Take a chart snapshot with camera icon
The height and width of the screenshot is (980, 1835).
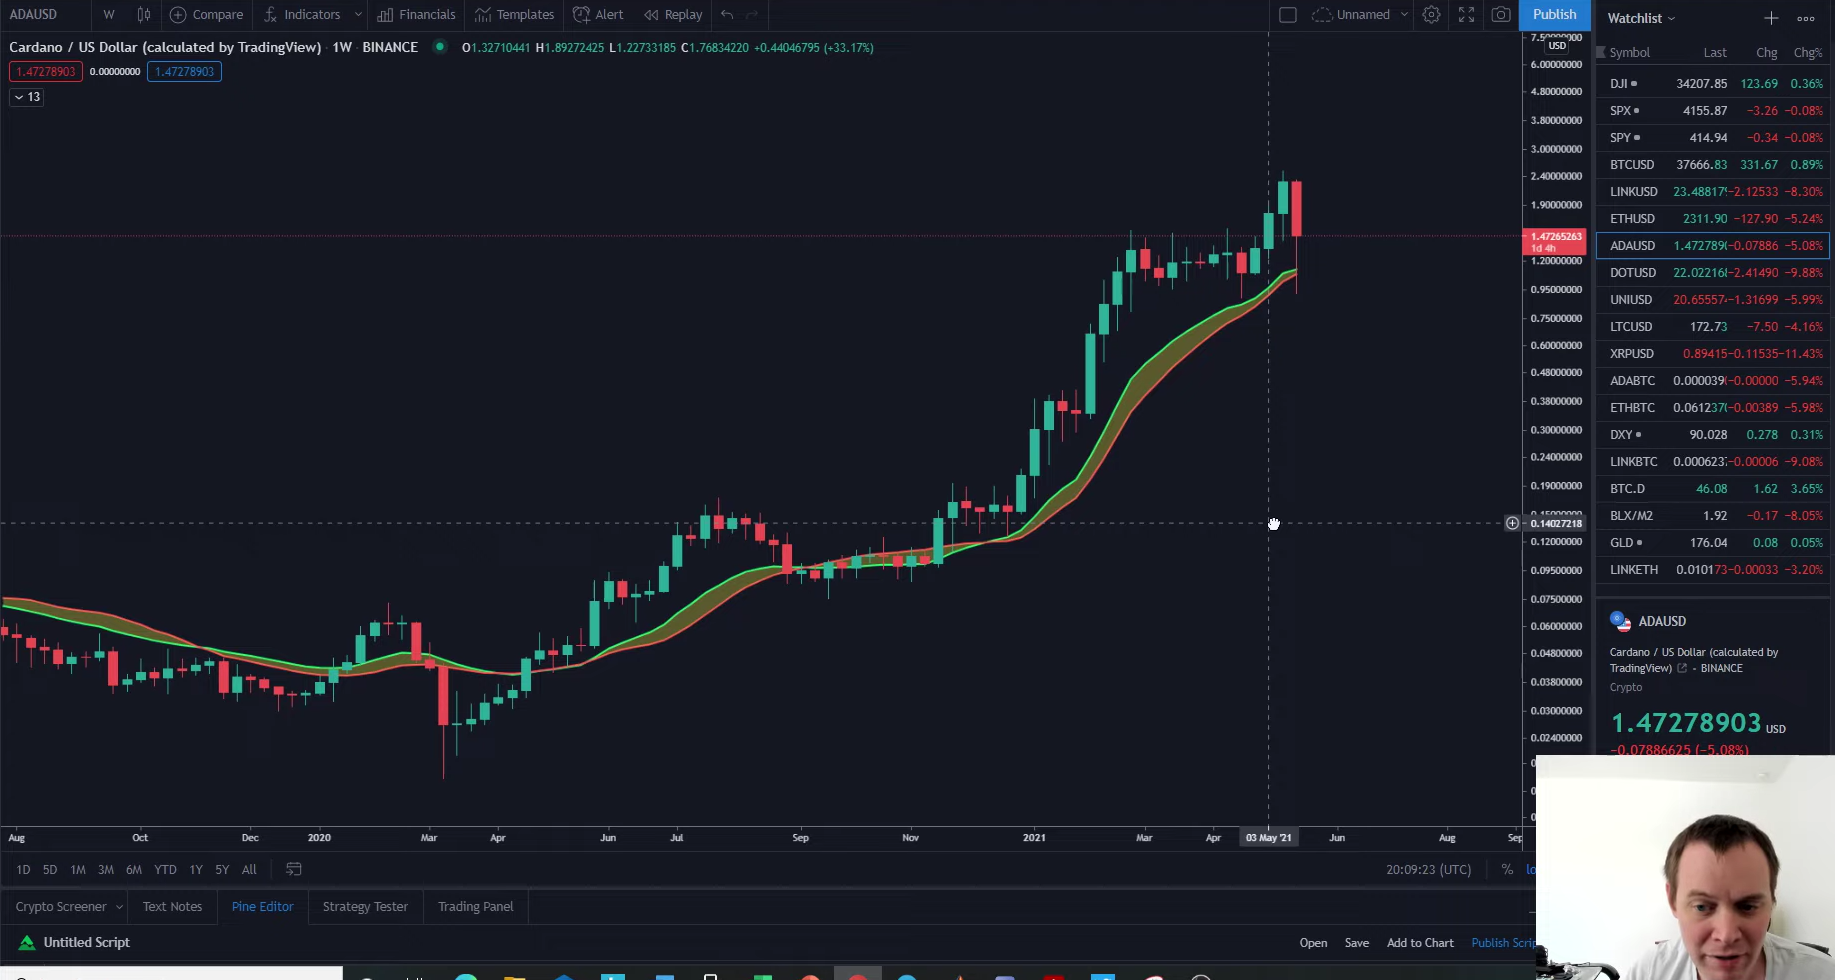point(1501,14)
